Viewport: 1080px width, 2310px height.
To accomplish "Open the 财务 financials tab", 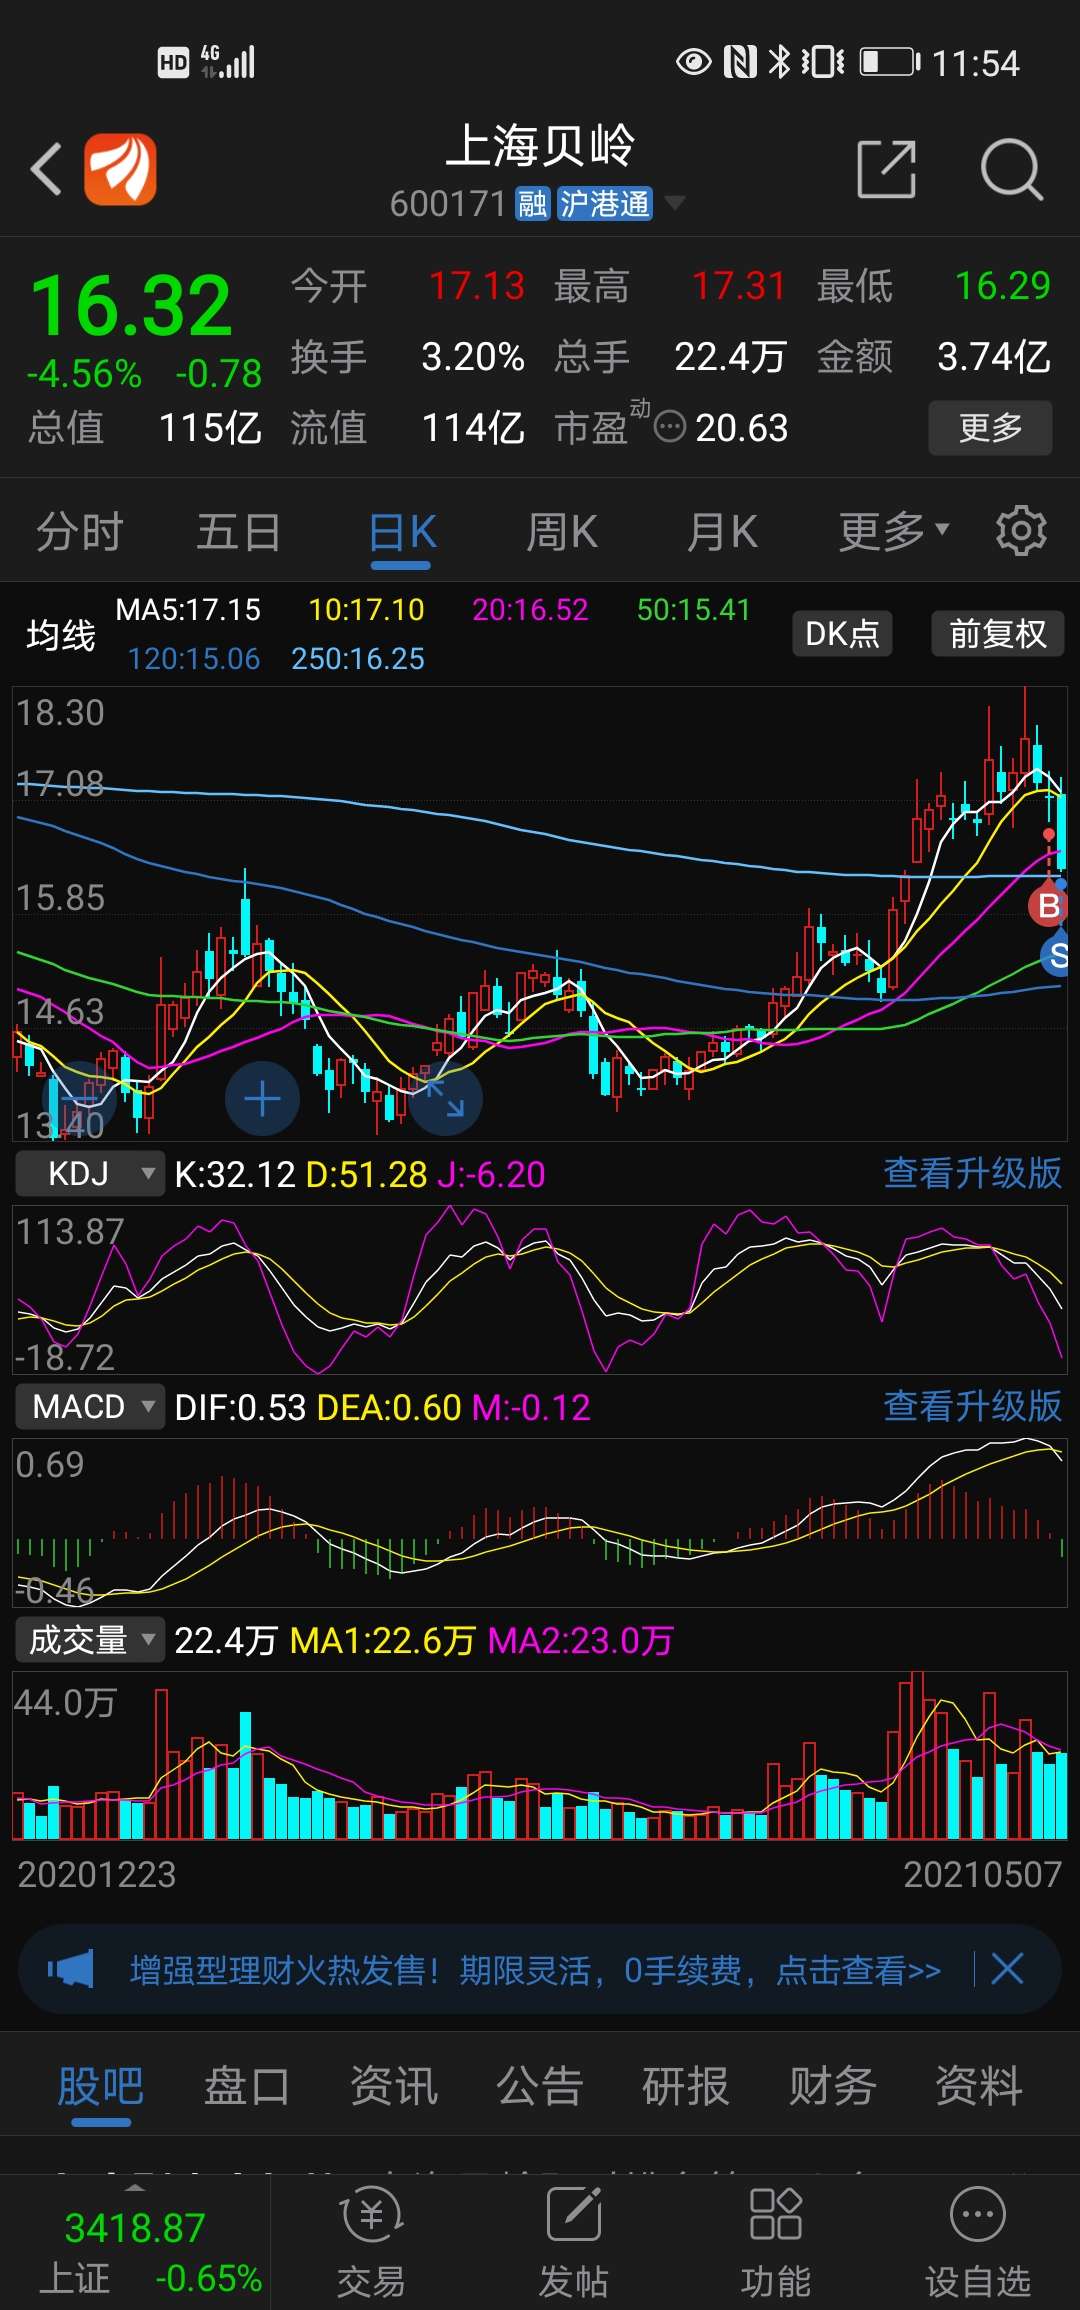I will pos(832,2086).
